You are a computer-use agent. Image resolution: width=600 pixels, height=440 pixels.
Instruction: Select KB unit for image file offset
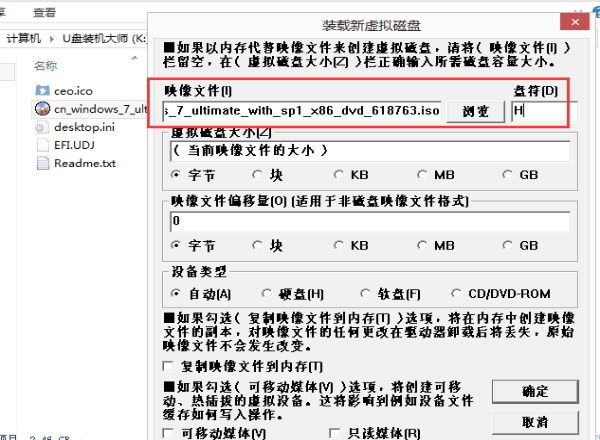(338, 245)
